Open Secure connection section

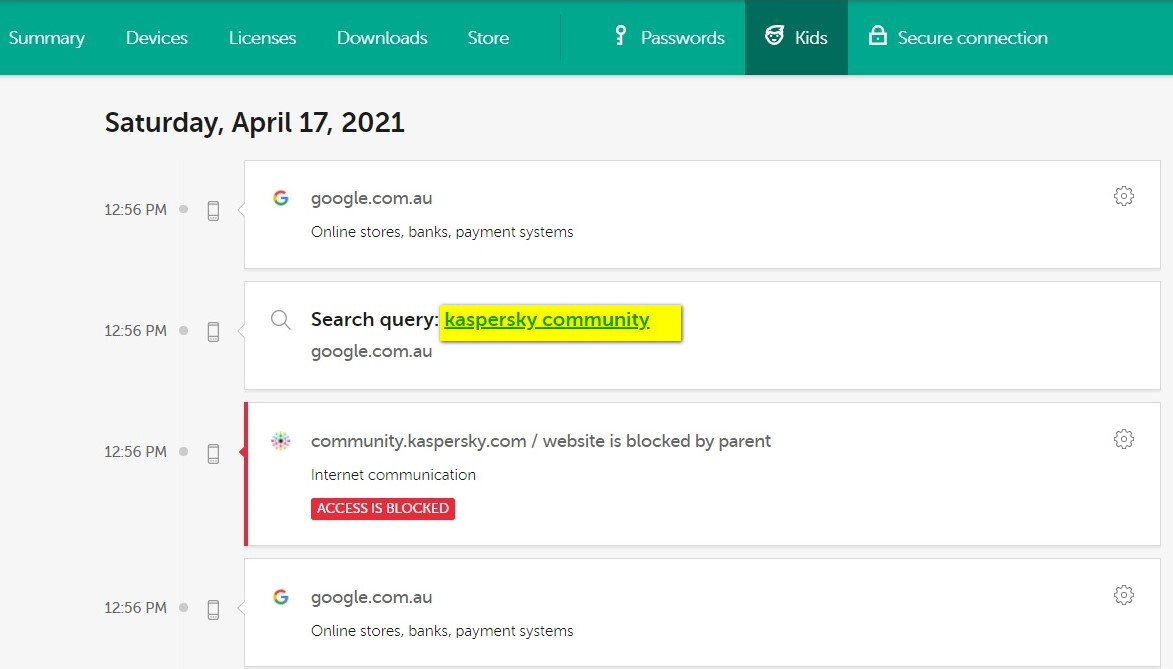[958, 38]
